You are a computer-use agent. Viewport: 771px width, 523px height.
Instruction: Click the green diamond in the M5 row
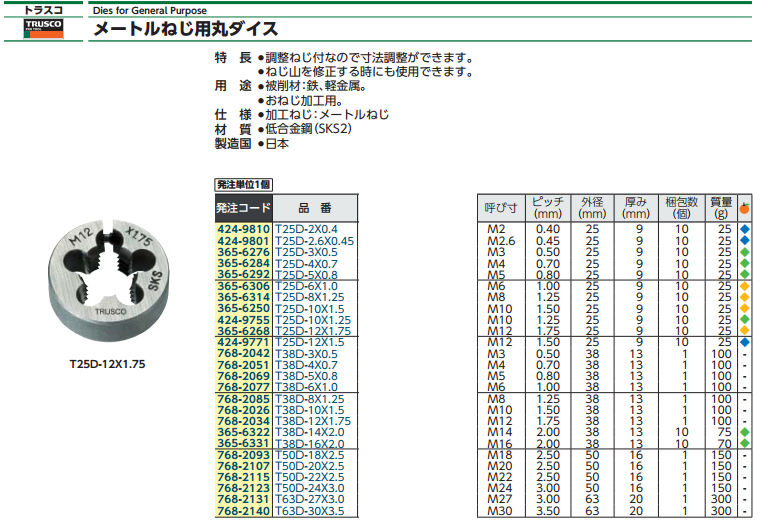click(745, 275)
